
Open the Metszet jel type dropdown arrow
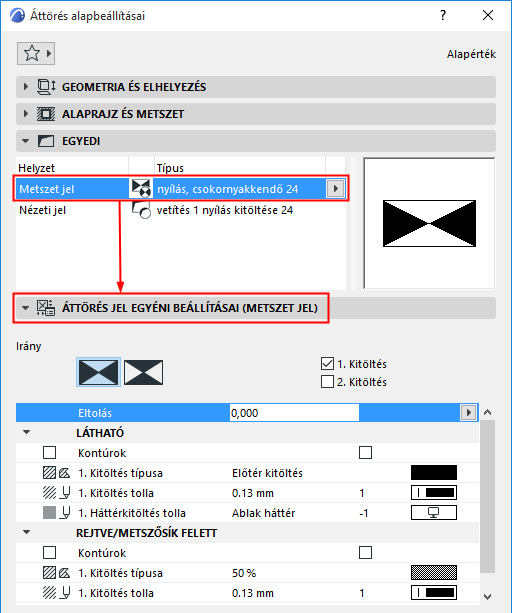tap(335, 189)
